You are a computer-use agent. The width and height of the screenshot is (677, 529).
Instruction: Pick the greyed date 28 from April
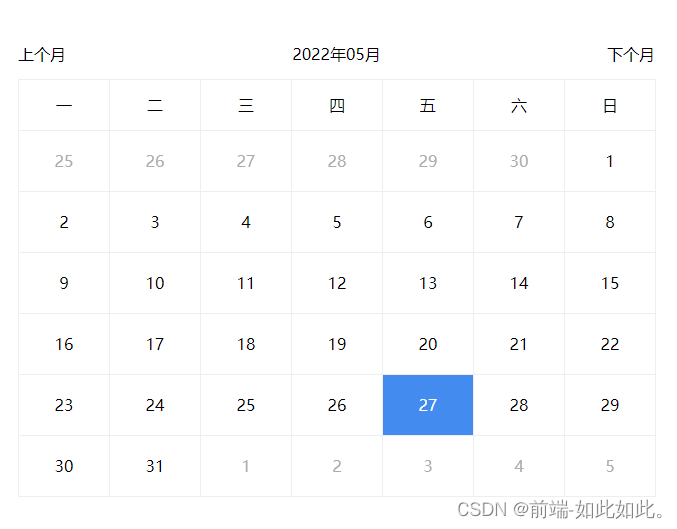[337, 161]
